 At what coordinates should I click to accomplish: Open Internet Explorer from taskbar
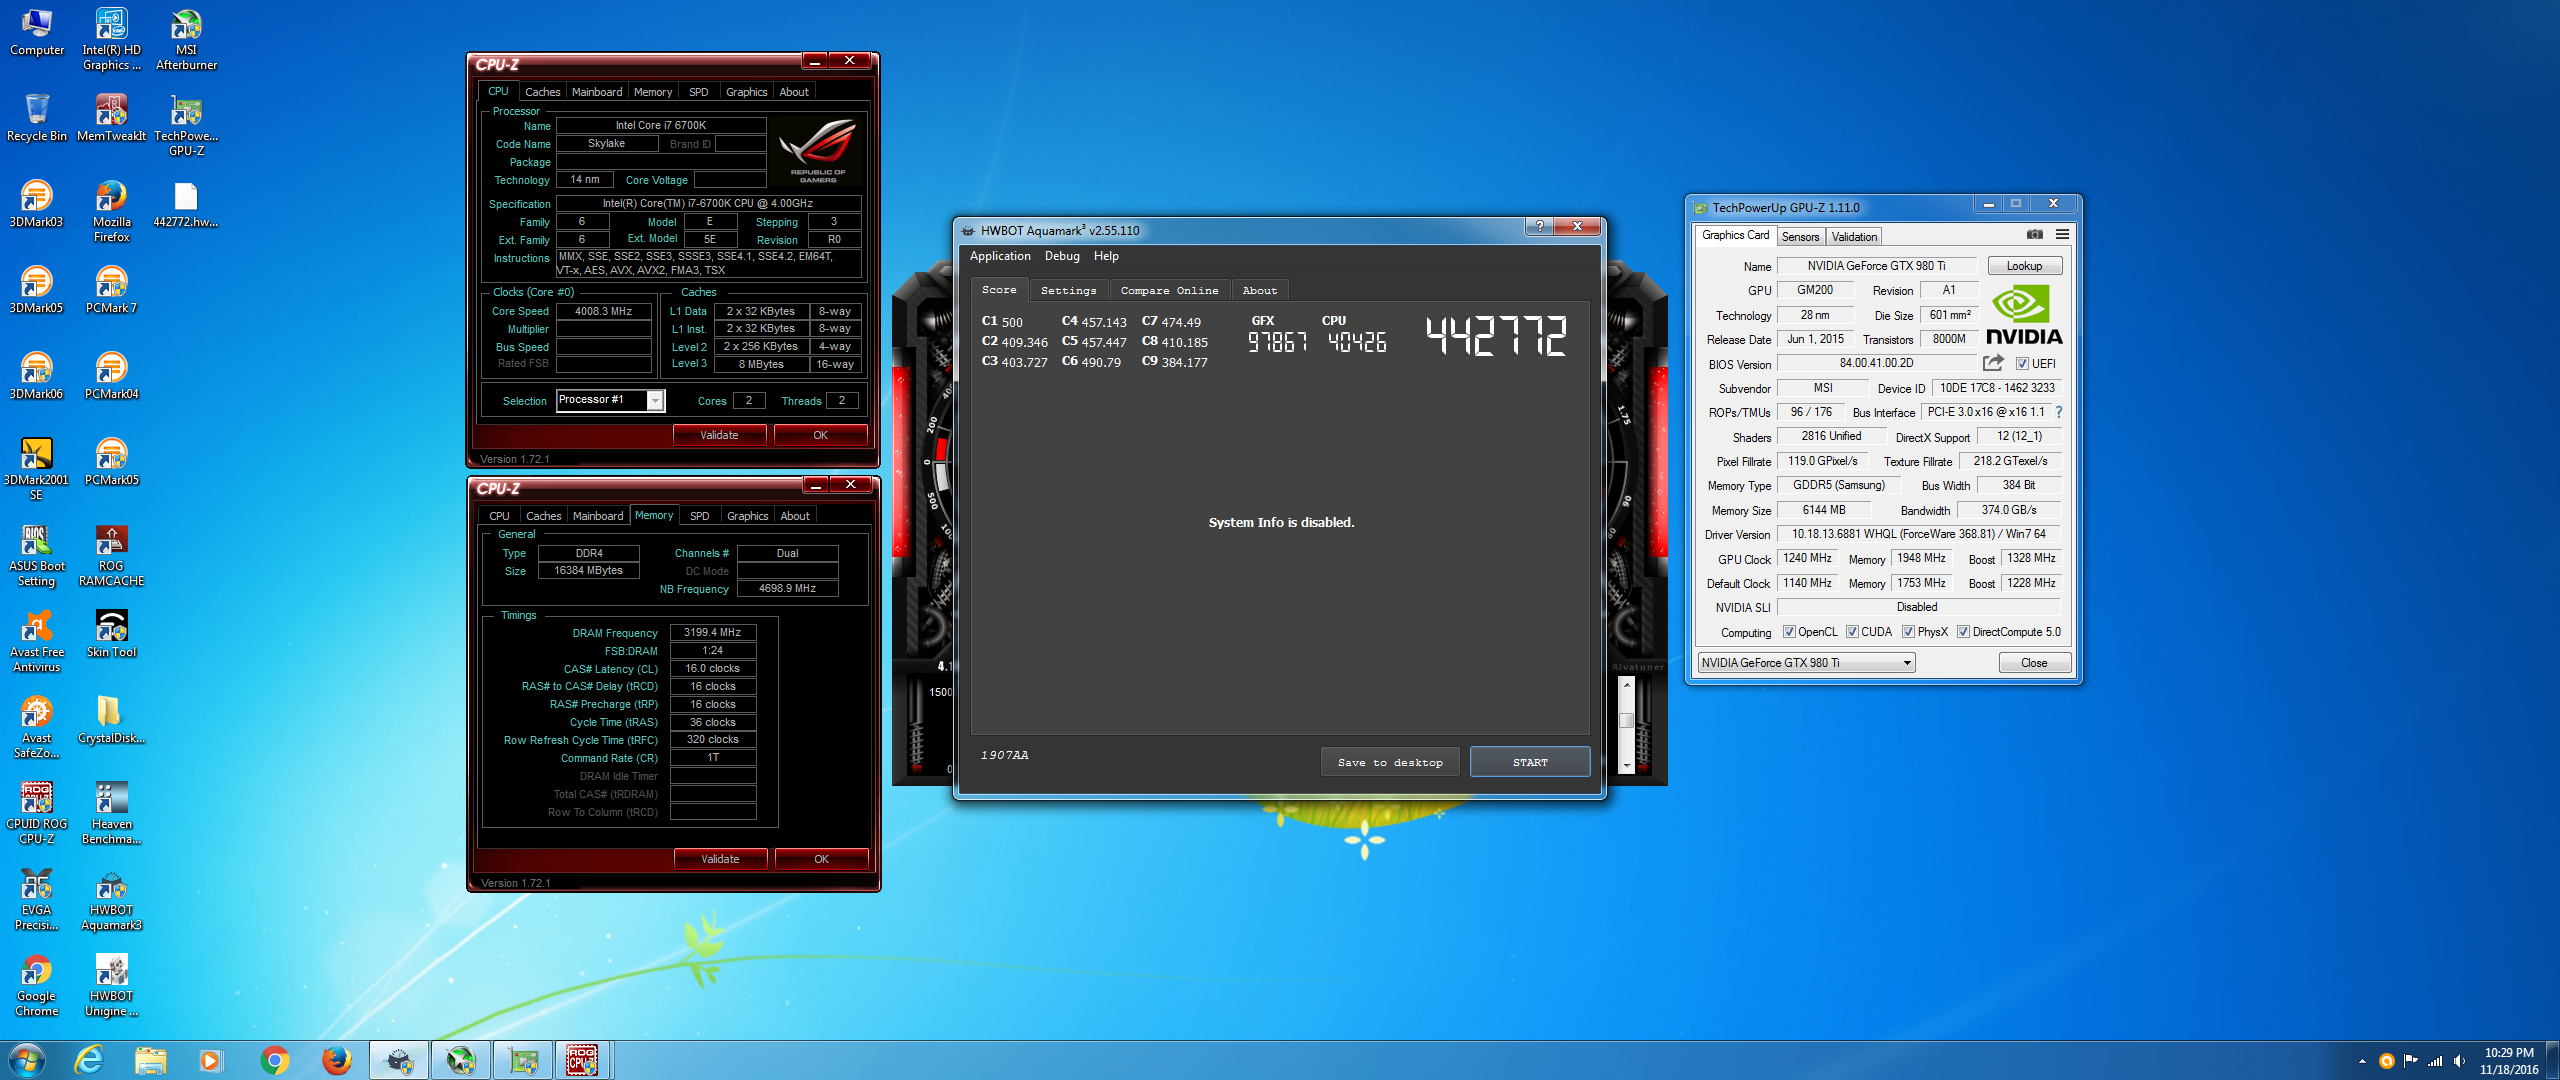(x=89, y=1060)
